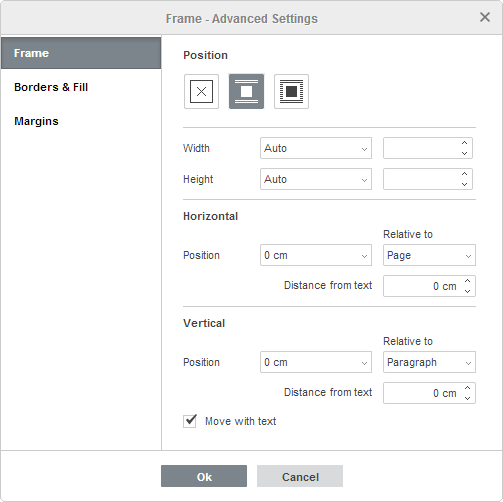Viewport: 503px width, 502px height.
Task: Close the Advanced Settings dialog
Action: pos(485,17)
